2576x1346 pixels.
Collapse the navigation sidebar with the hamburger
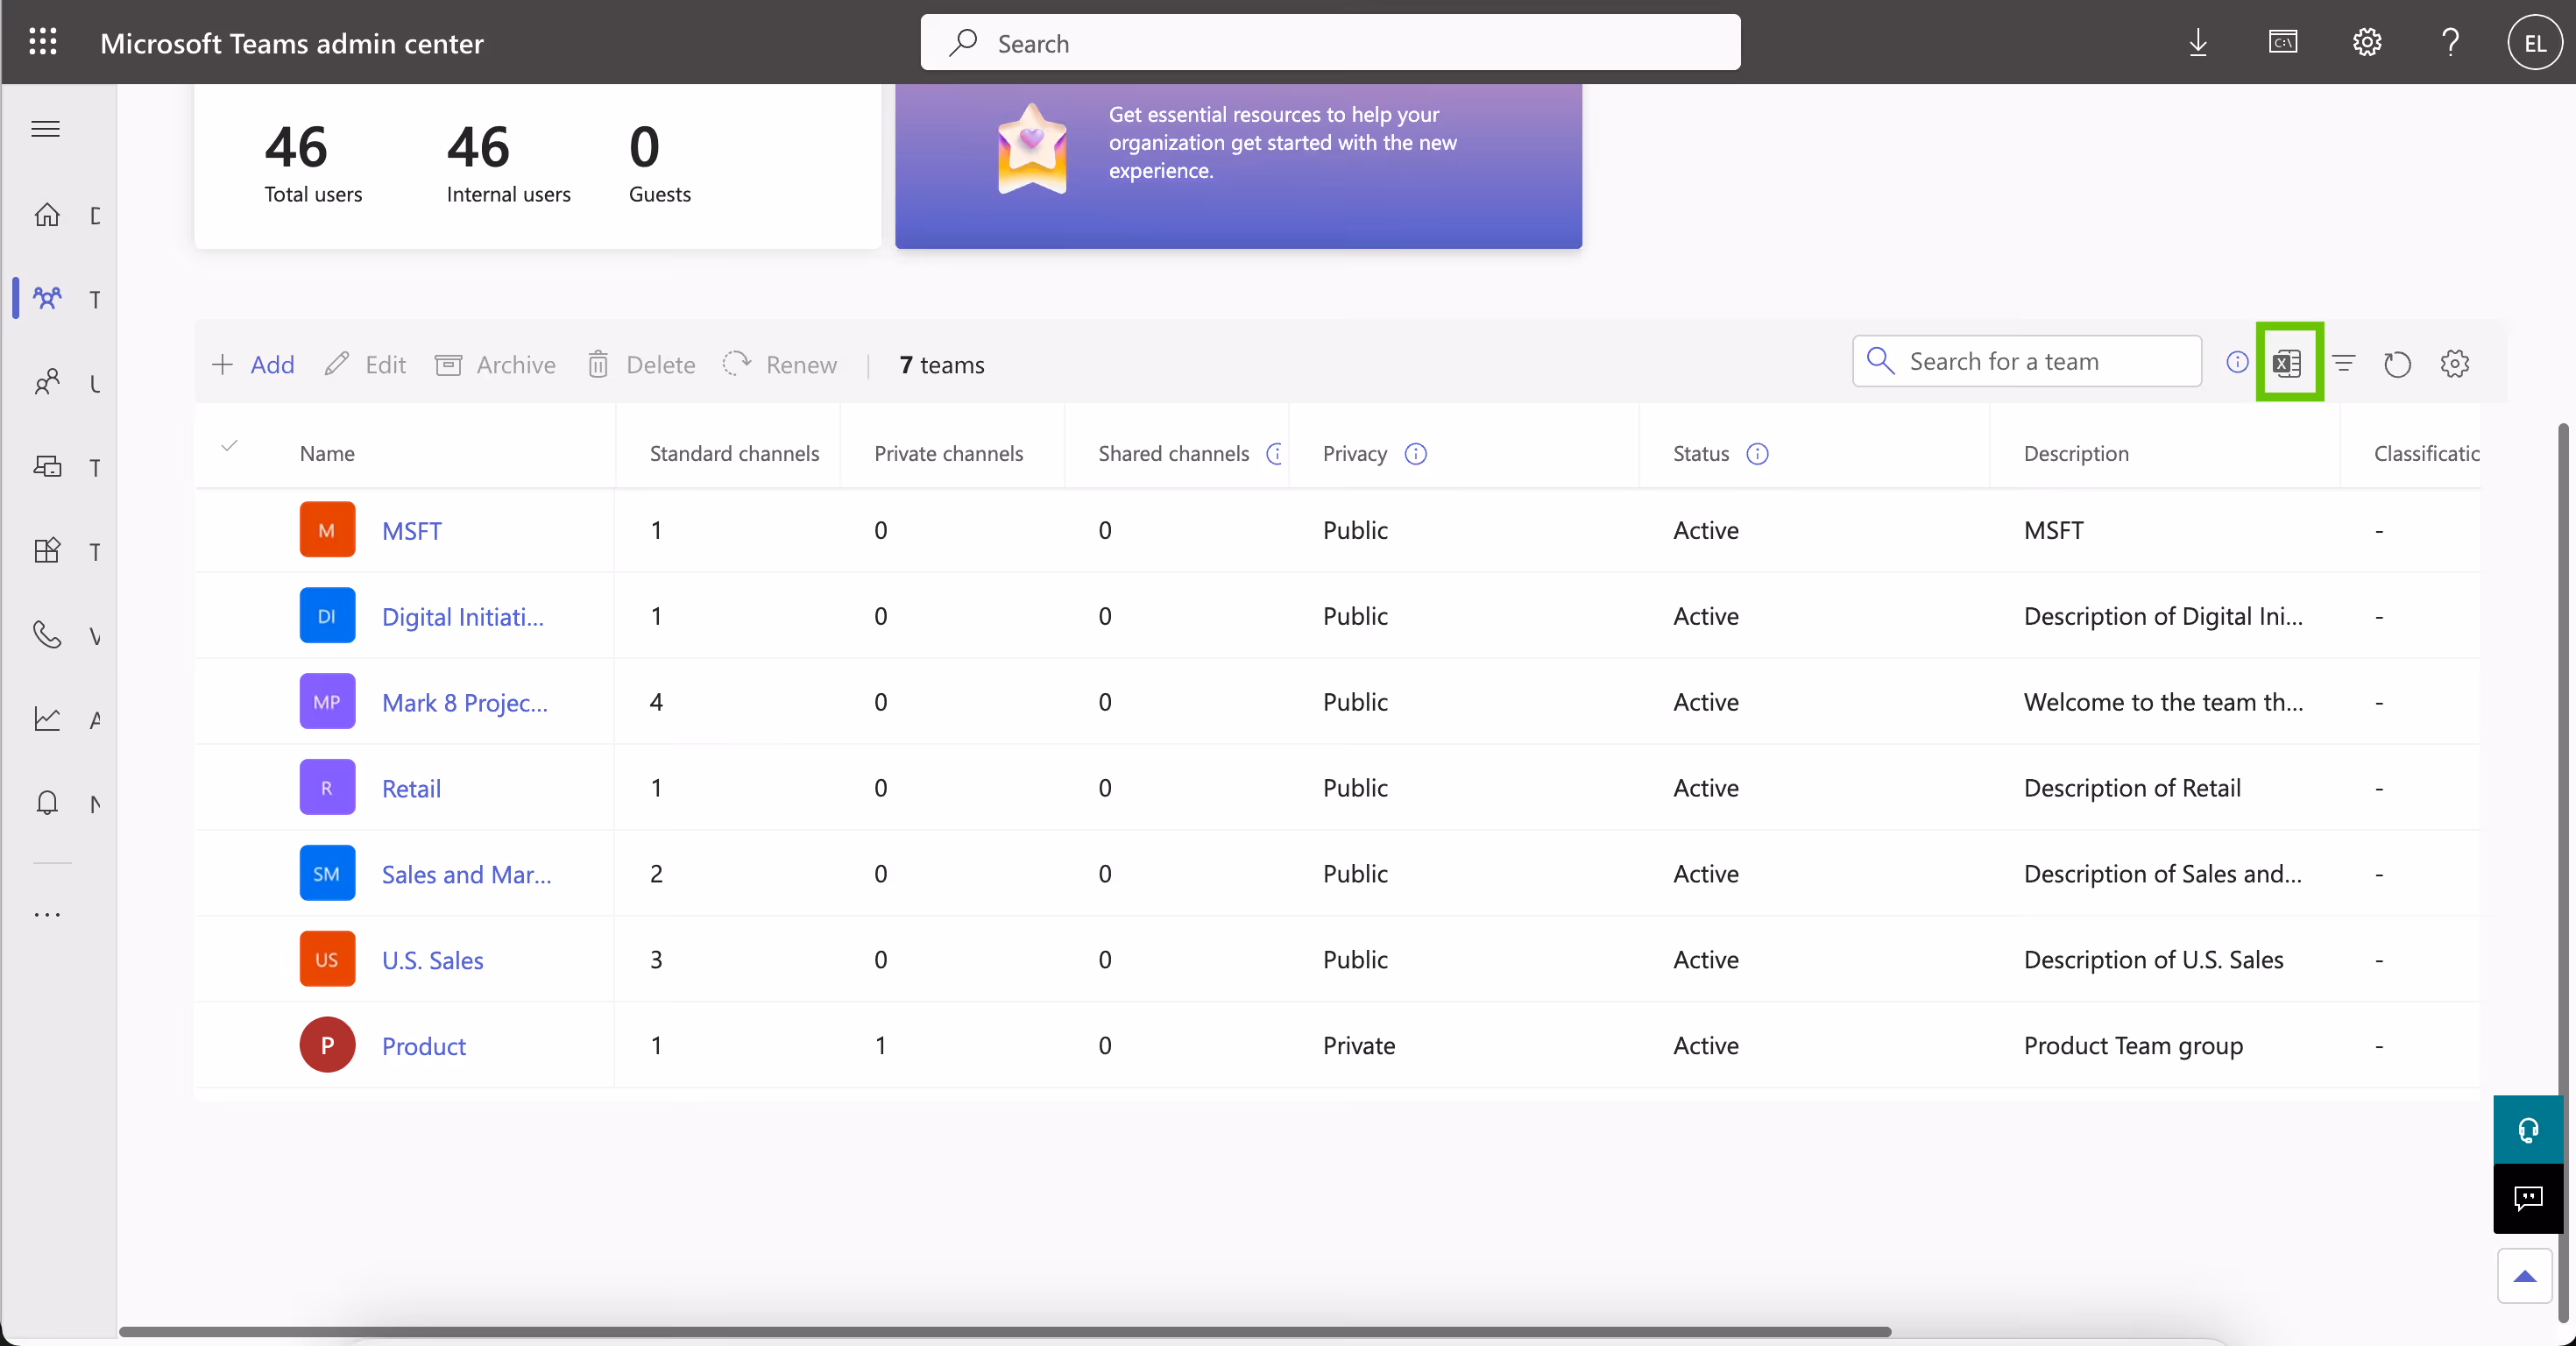point(44,129)
